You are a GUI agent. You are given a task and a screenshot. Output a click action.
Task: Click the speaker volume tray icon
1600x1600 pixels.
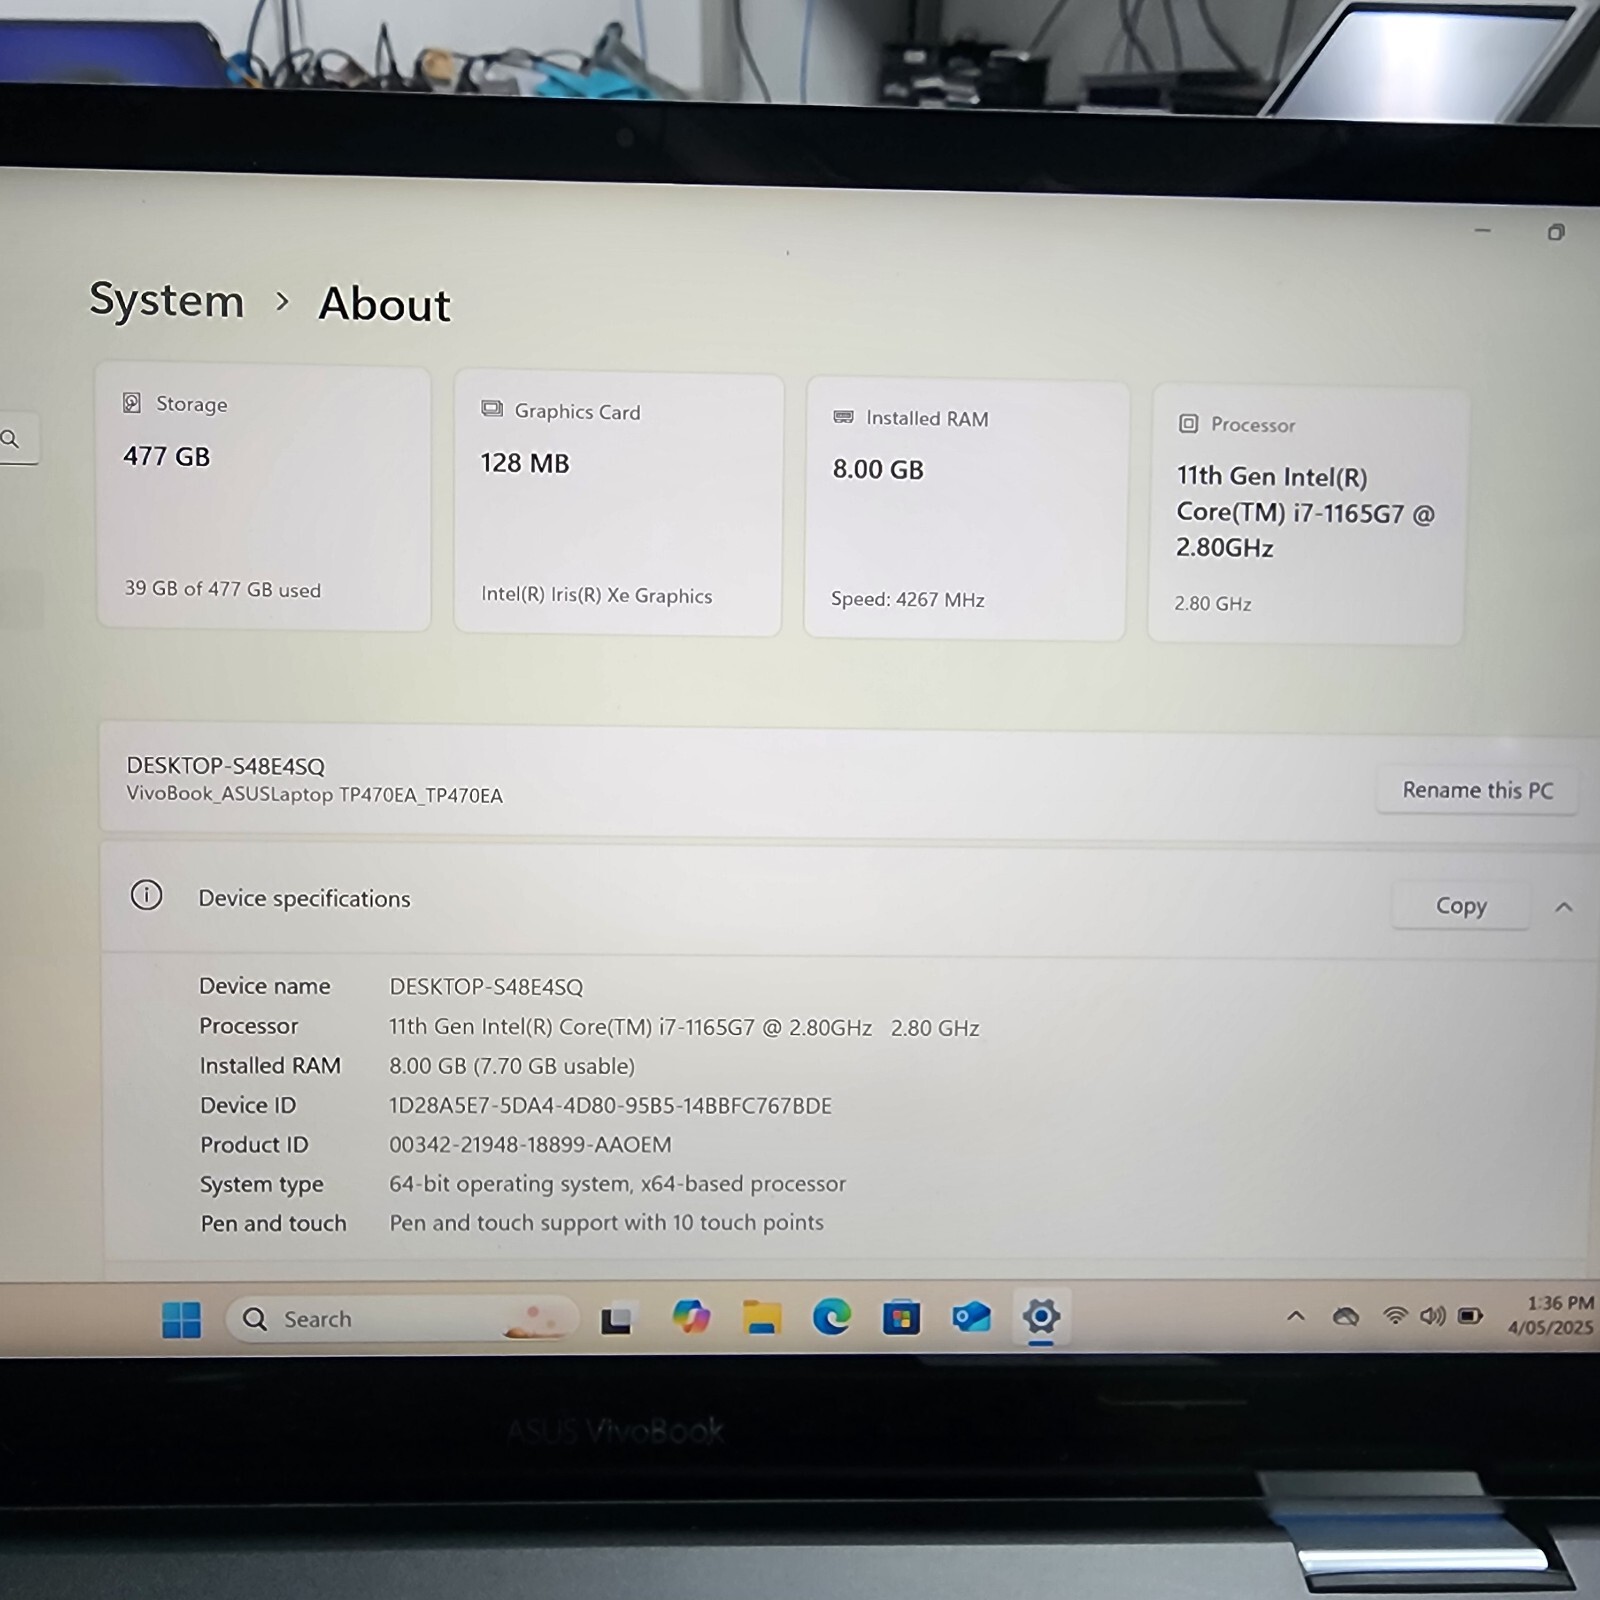(1433, 1316)
